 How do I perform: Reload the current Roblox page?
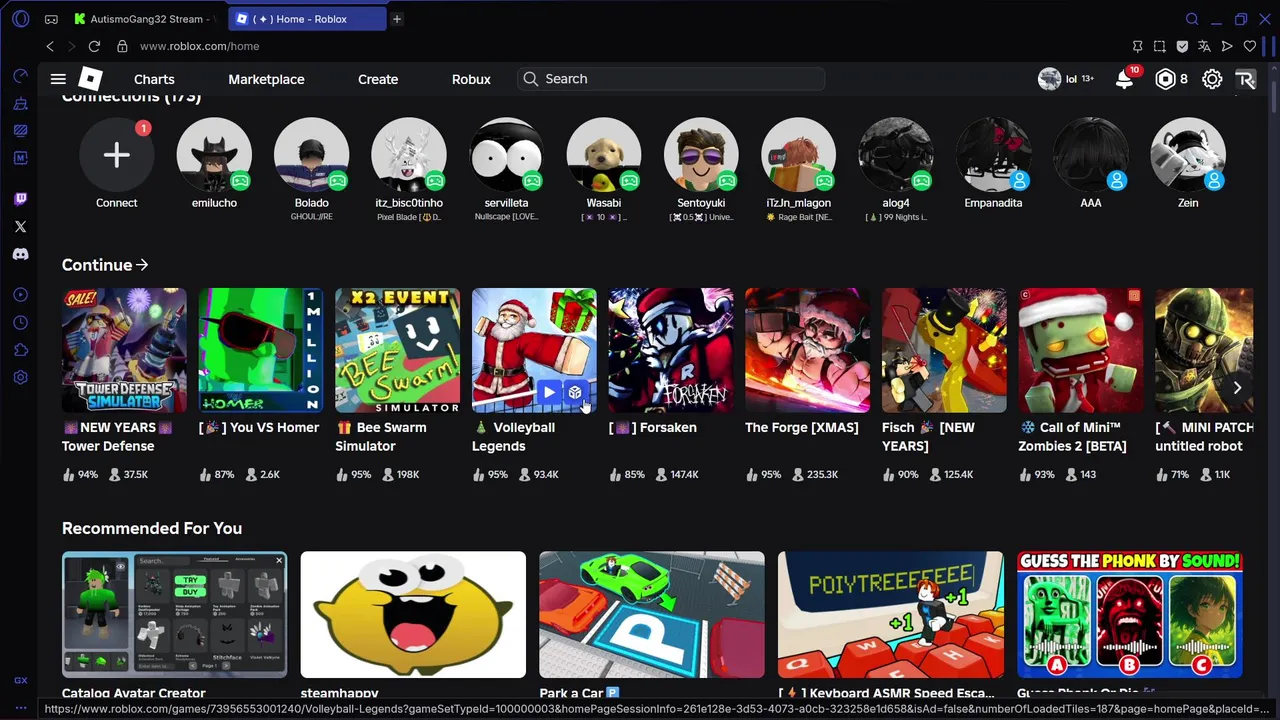[94, 46]
